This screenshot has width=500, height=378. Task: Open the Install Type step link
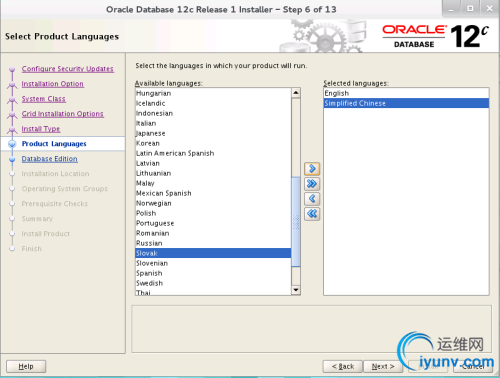click(x=41, y=129)
